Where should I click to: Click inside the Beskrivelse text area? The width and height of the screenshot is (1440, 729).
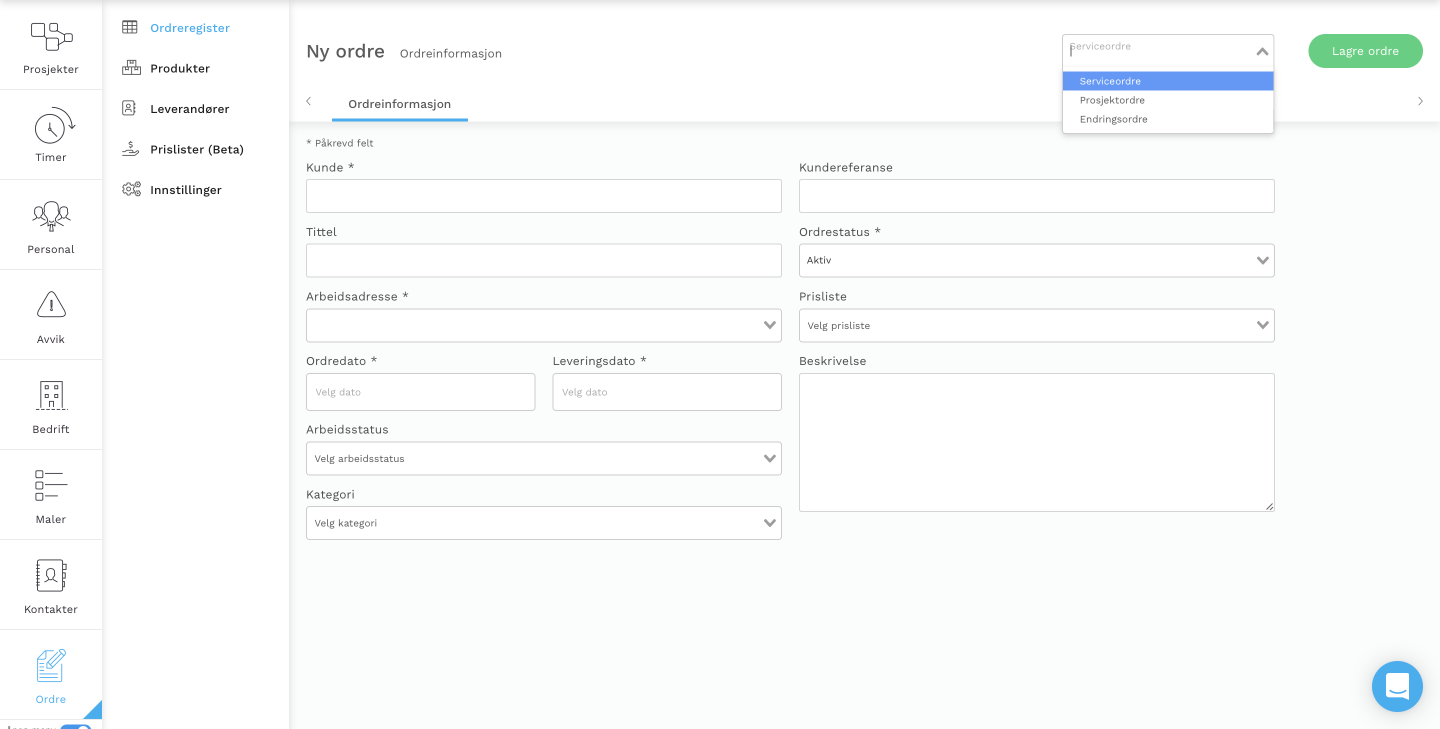point(1037,443)
